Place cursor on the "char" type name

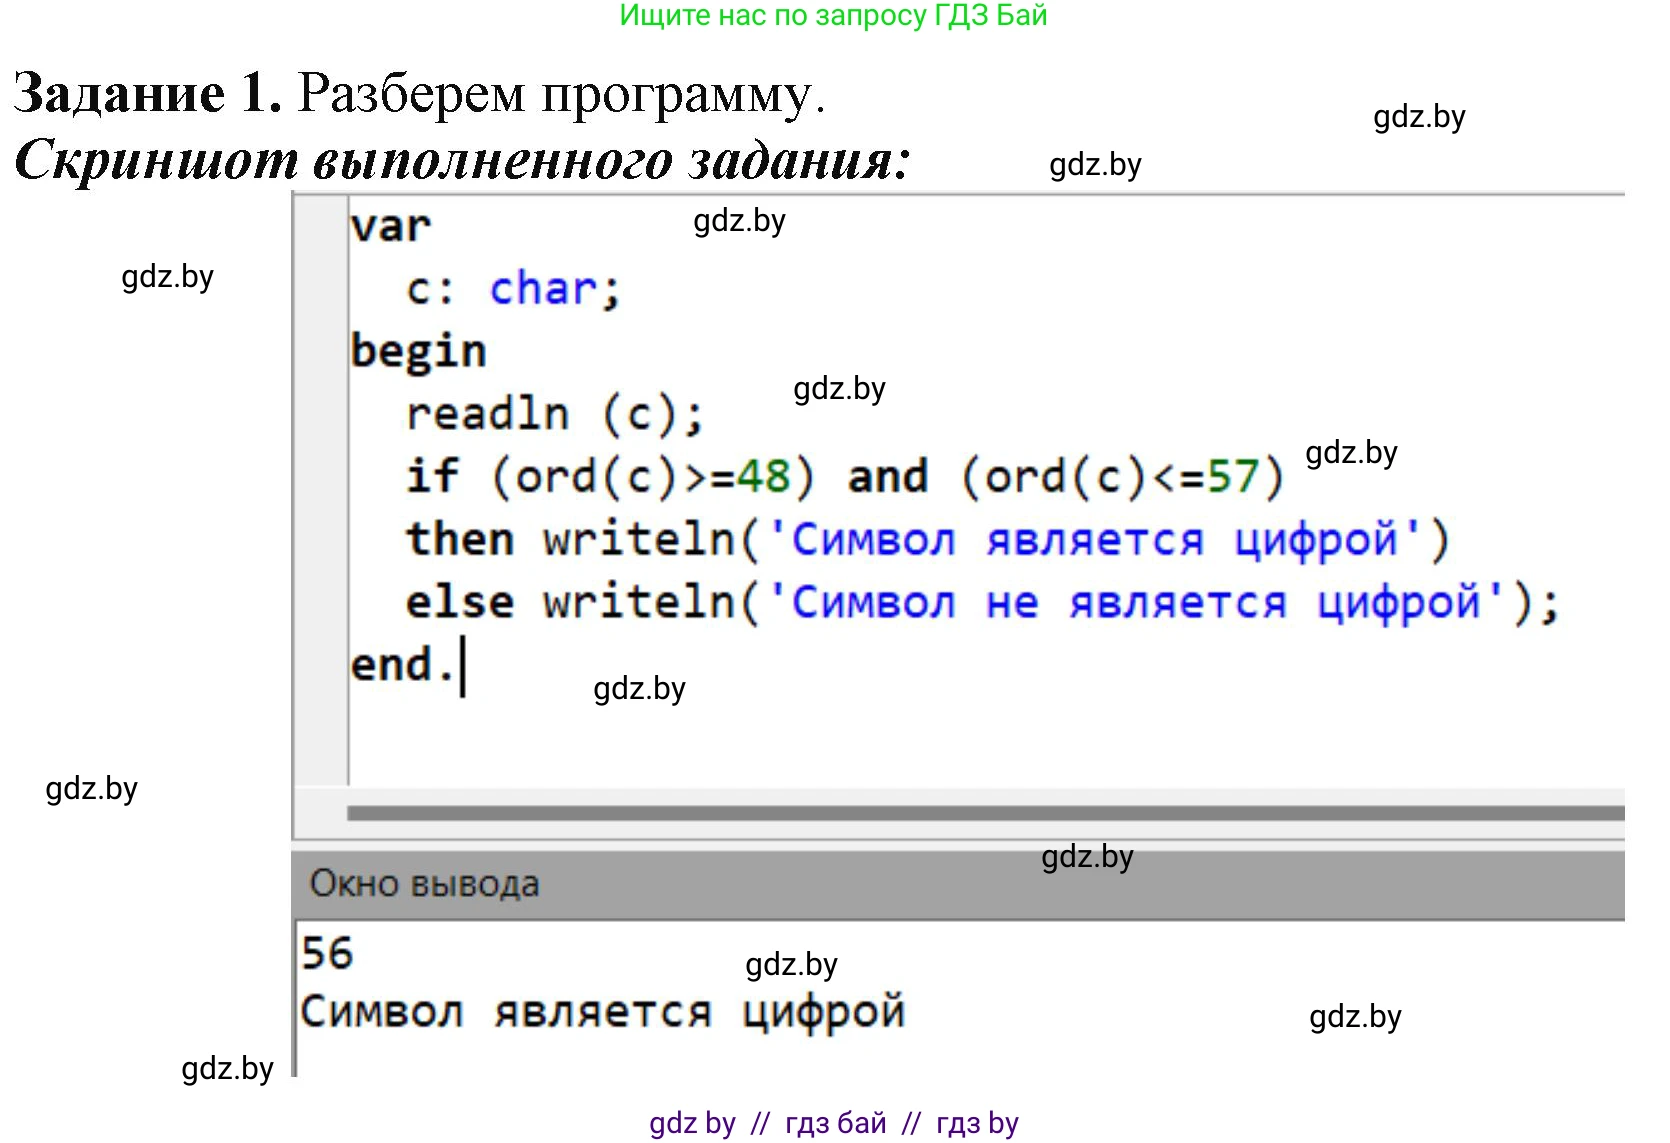coord(543,290)
